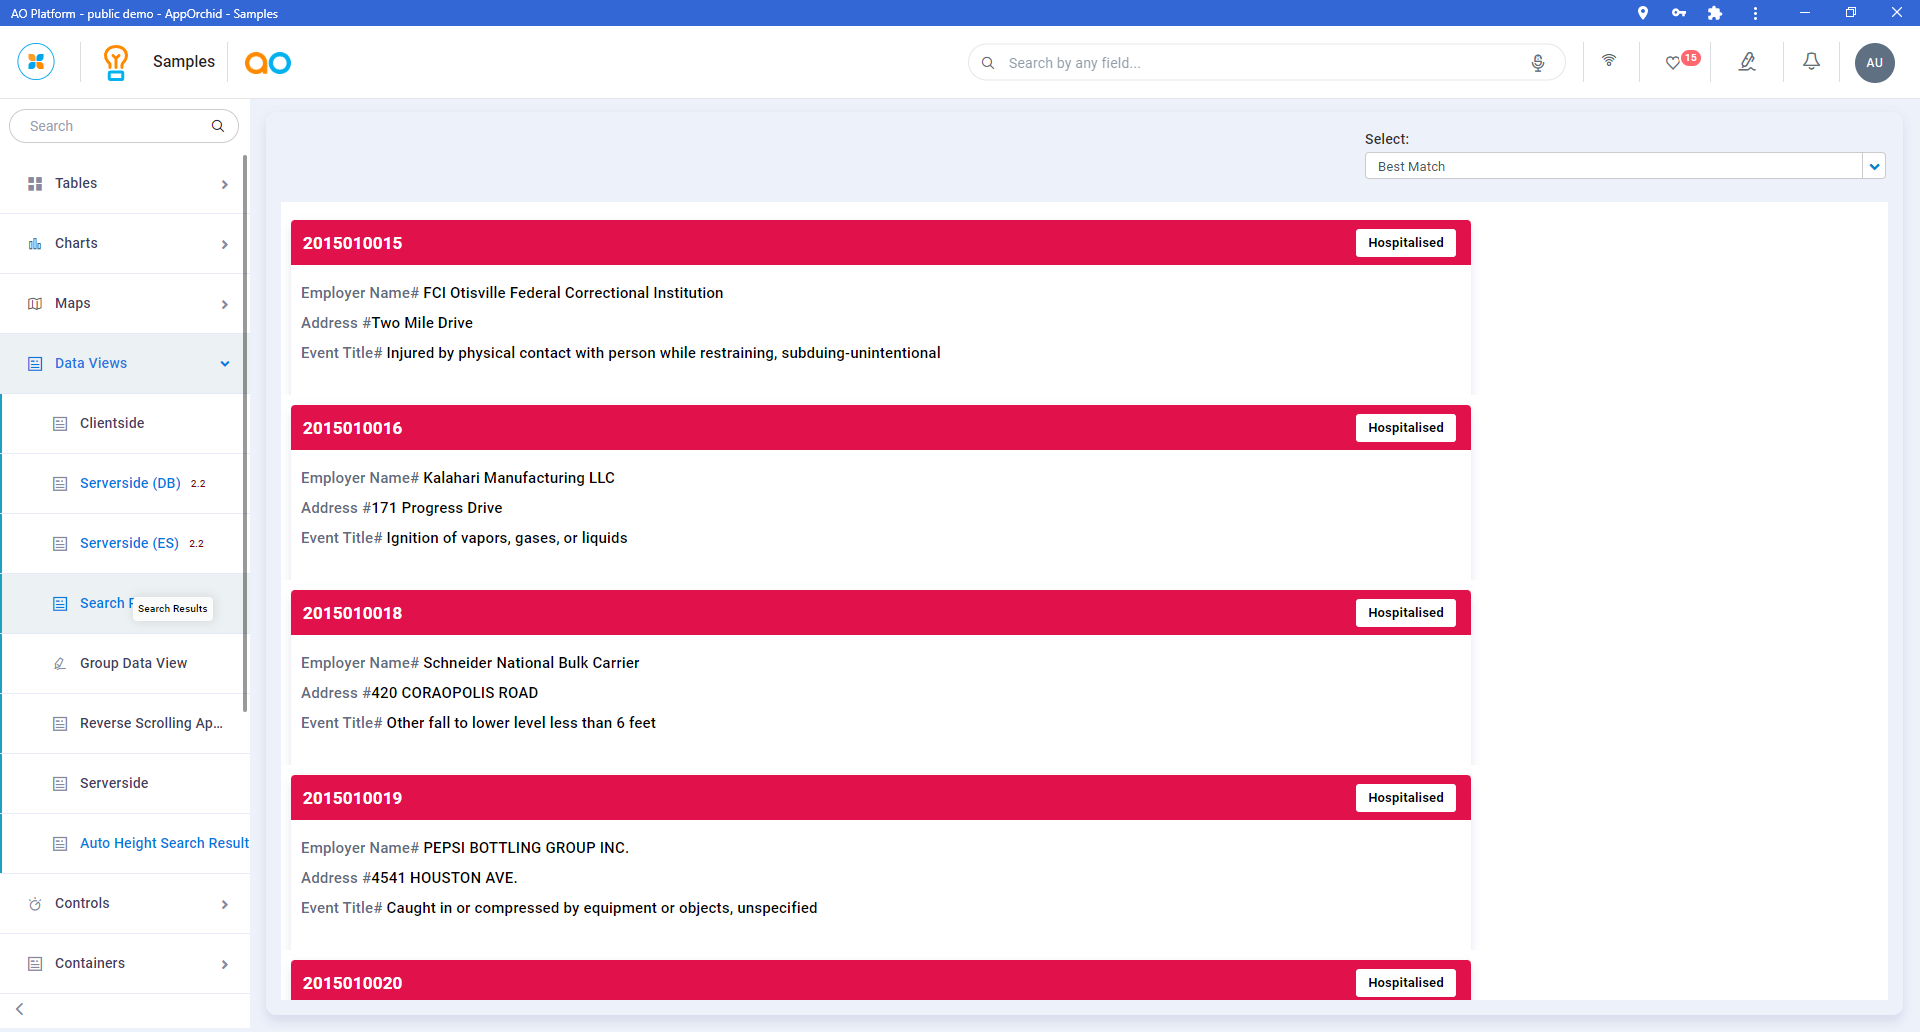Open favorites heart icon with 15 badge
Image resolution: width=1920 pixels, height=1032 pixels.
(1674, 63)
